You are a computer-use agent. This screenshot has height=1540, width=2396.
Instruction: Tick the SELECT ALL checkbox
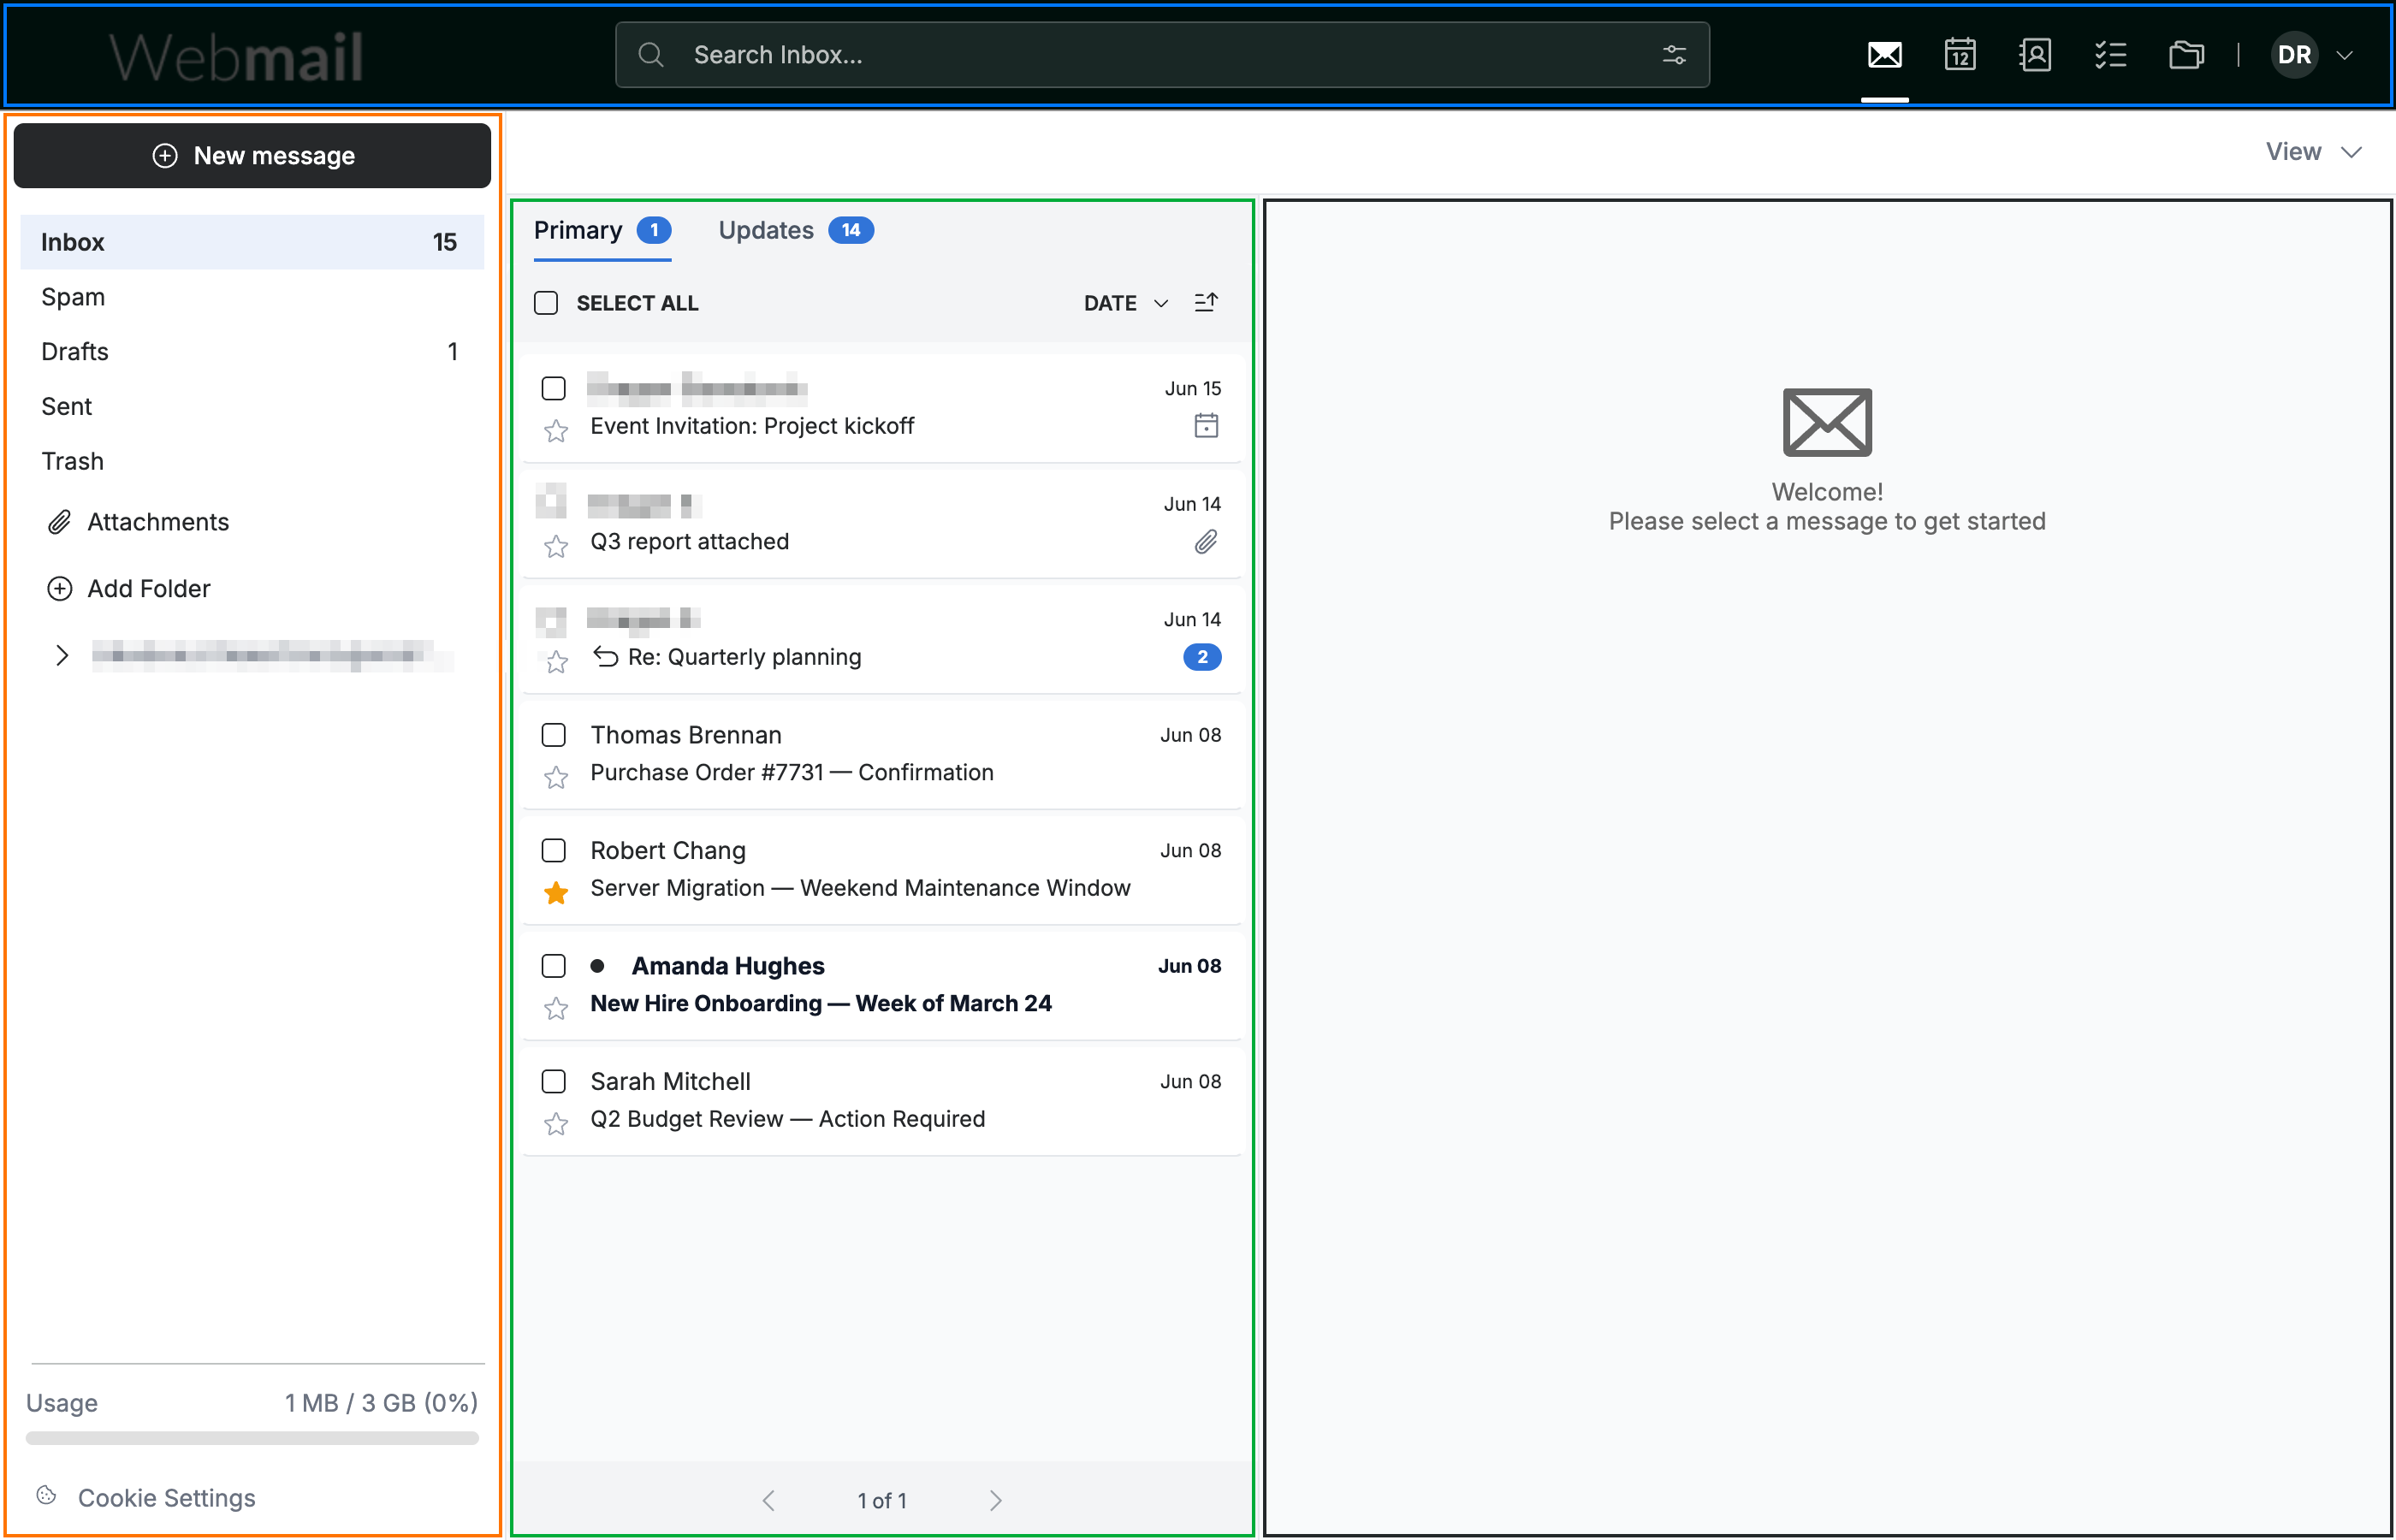coord(546,303)
